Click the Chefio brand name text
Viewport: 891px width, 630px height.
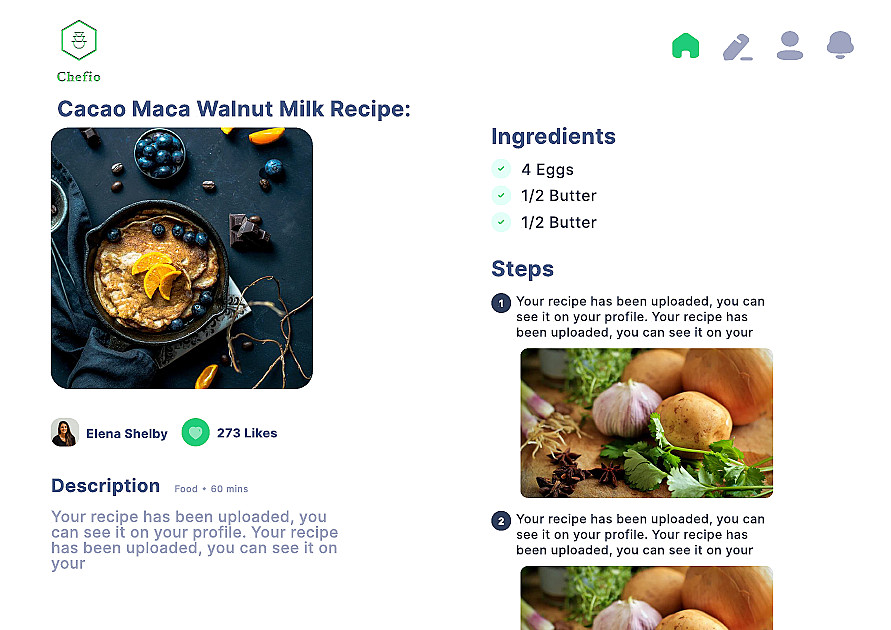click(x=78, y=77)
